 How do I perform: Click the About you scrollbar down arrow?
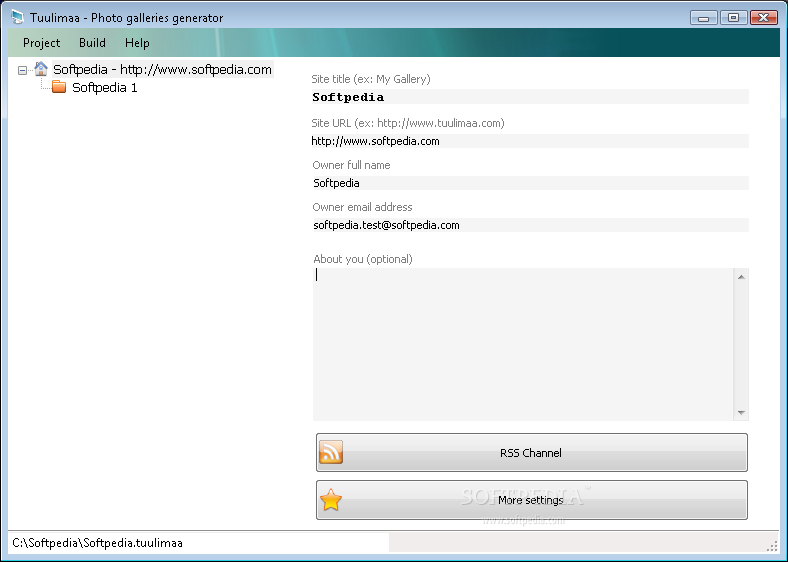(741, 413)
